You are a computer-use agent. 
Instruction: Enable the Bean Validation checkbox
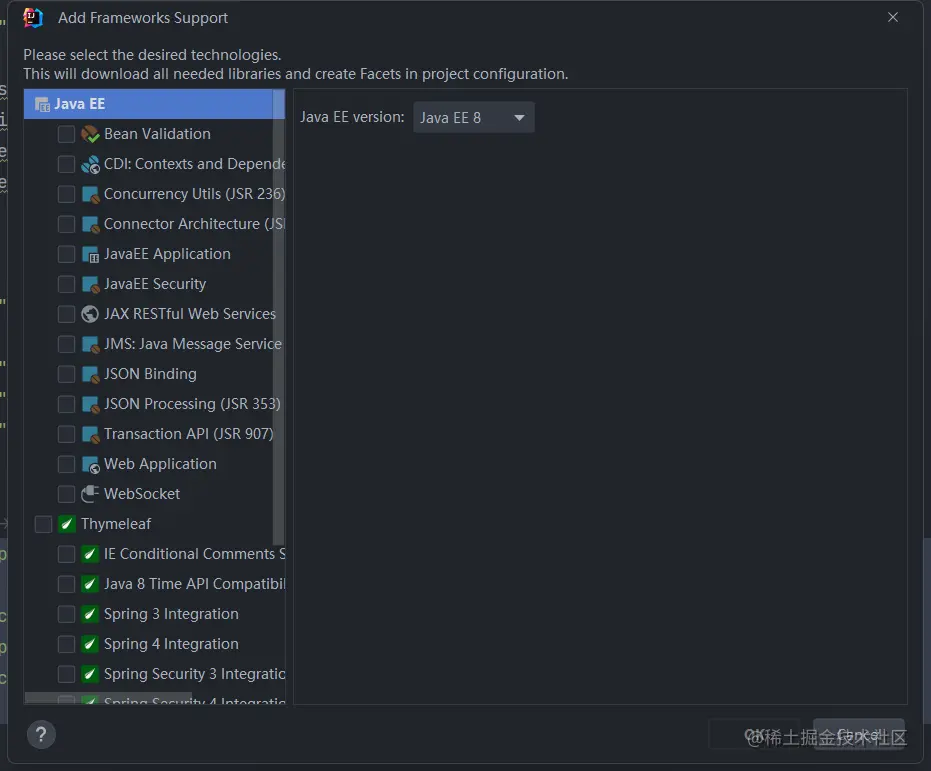click(x=66, y=134)
